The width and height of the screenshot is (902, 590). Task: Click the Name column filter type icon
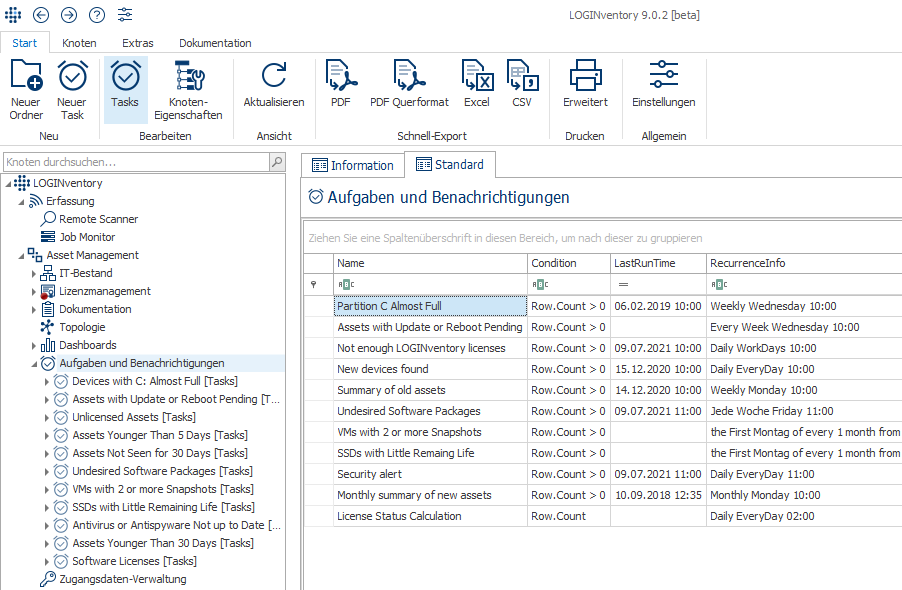pos(346,285)
